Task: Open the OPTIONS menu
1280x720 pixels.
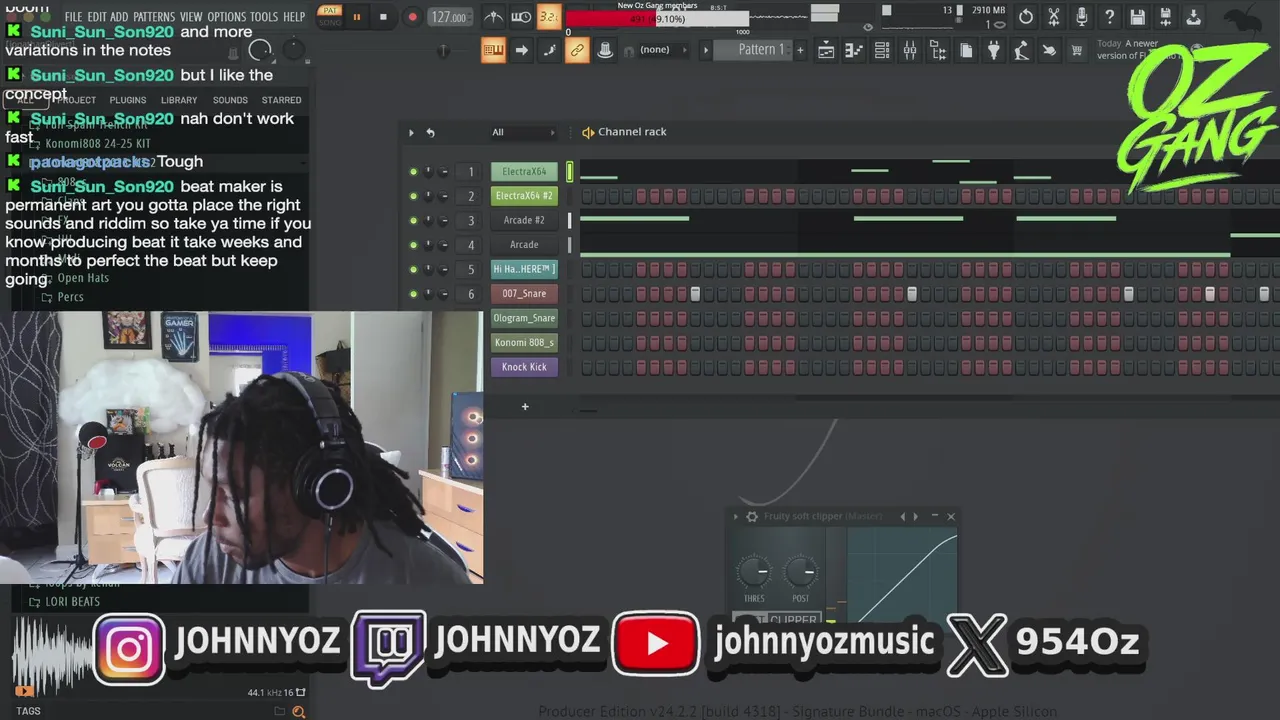Action: (226, 17)
